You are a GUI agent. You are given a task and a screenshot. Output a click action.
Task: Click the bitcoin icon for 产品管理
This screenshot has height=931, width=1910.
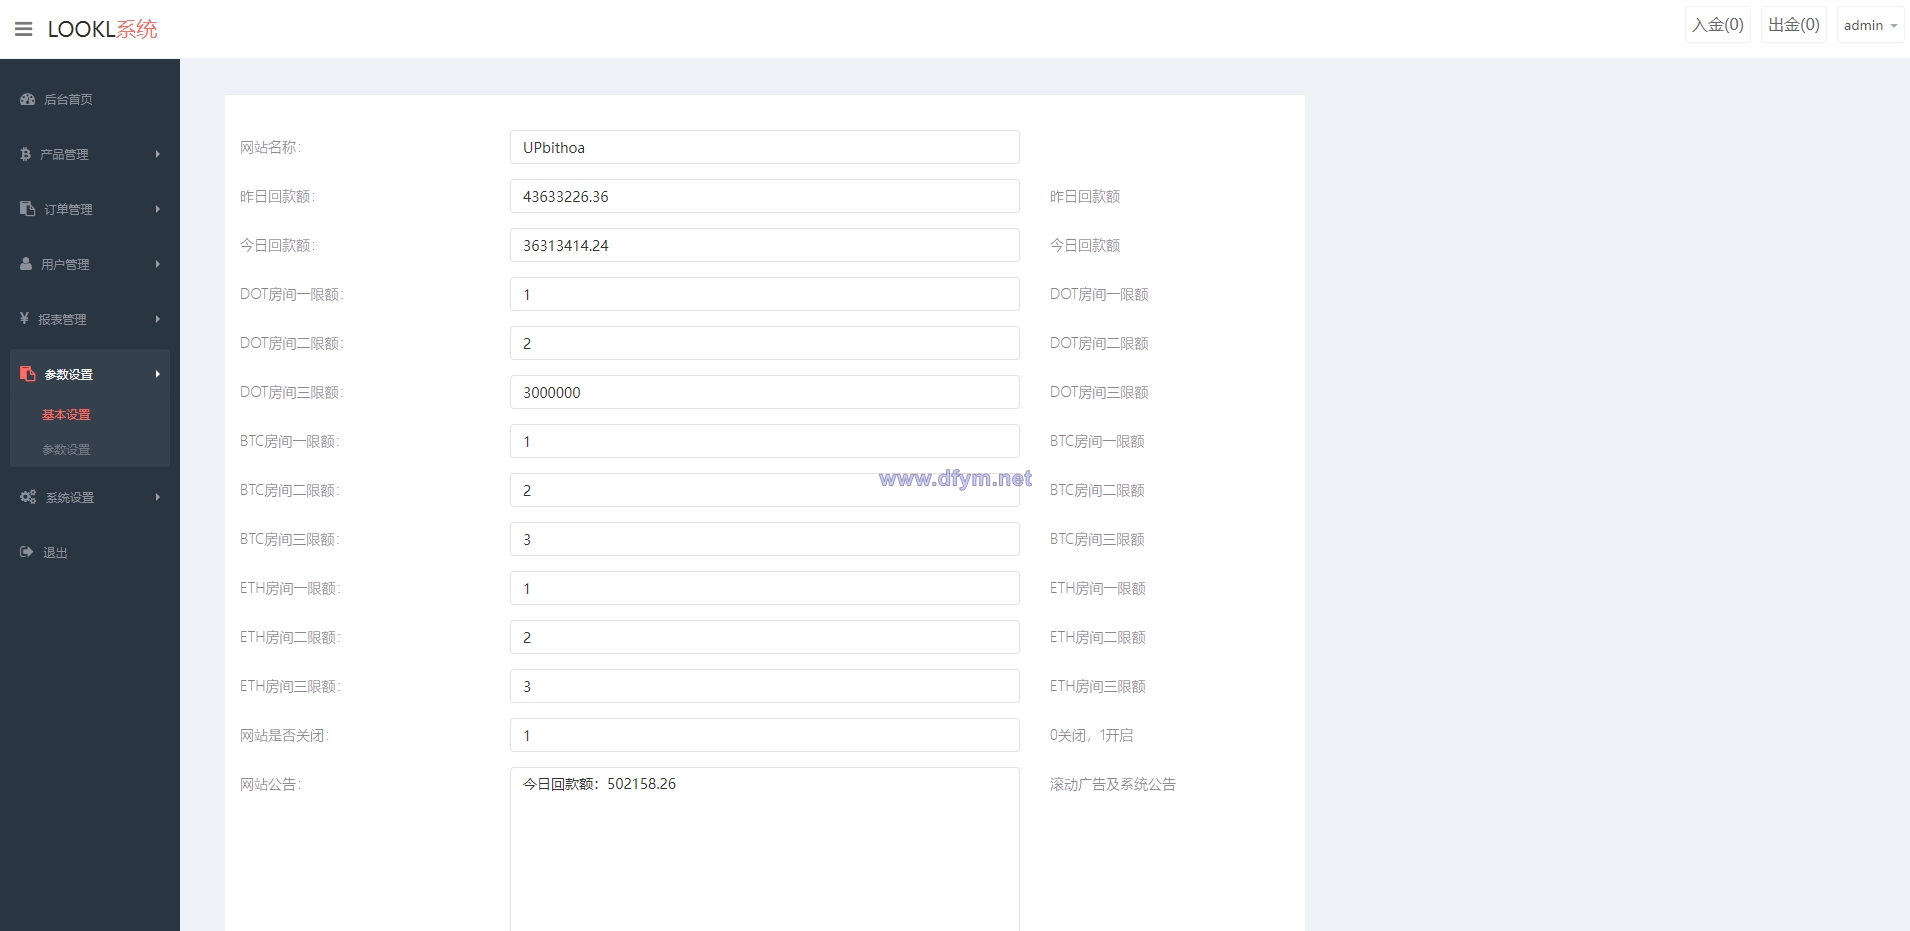tap(25, 154)
